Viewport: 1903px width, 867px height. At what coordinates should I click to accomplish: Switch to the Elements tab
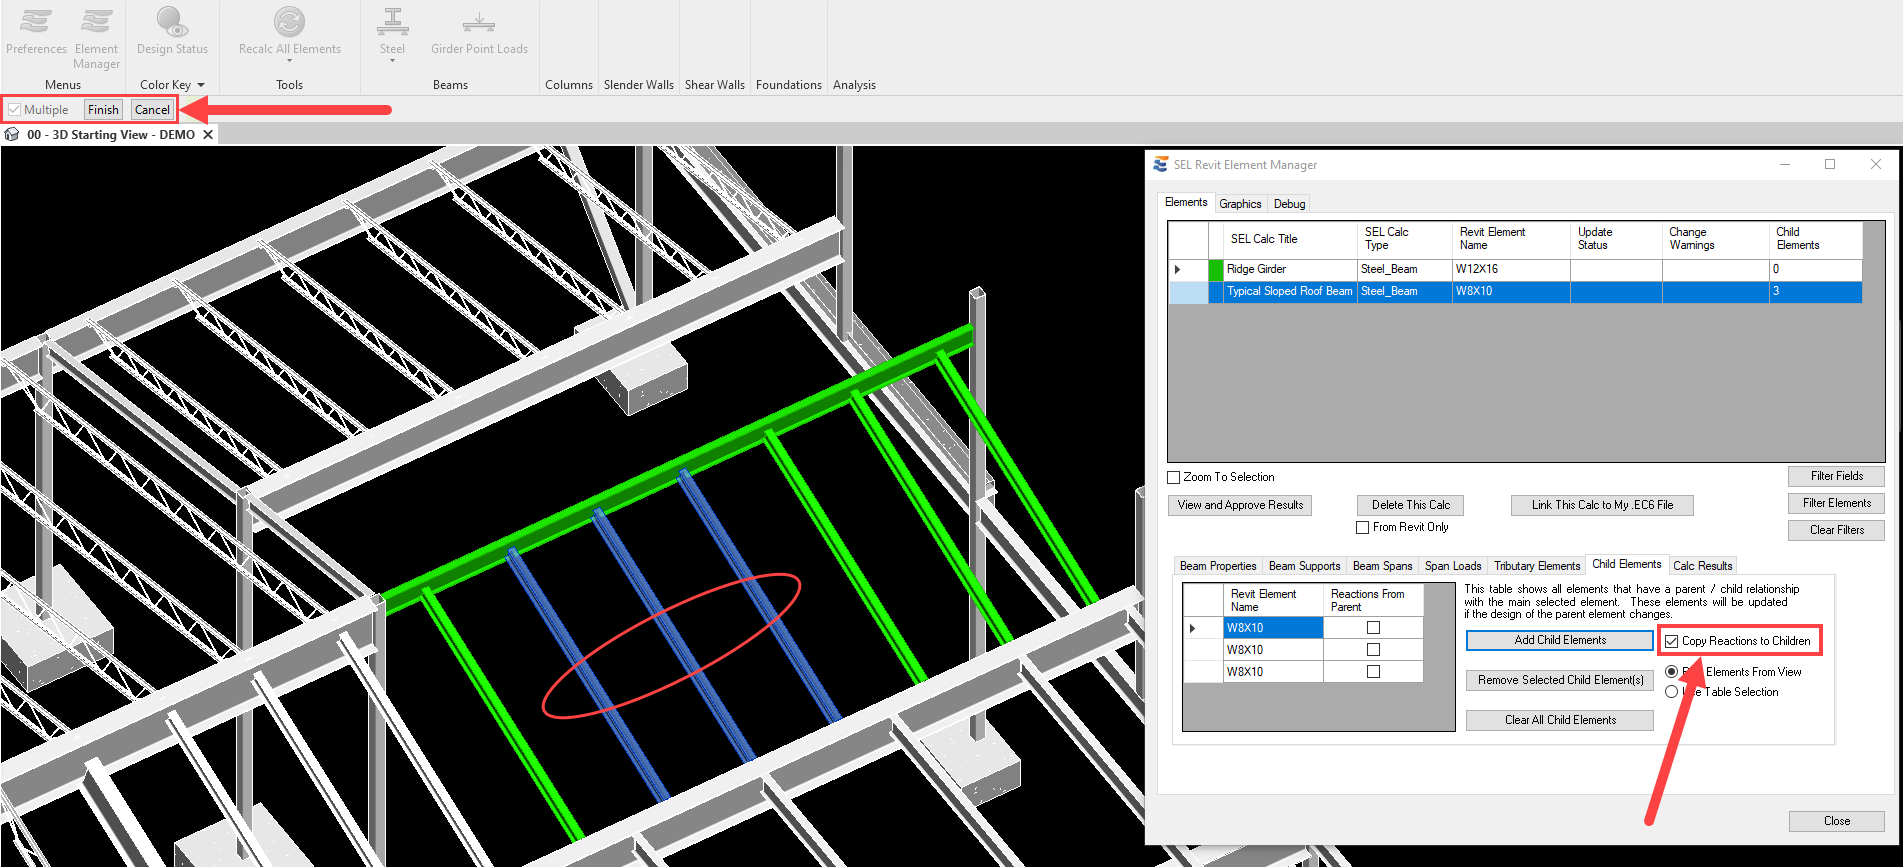(x=1186, y=202)
